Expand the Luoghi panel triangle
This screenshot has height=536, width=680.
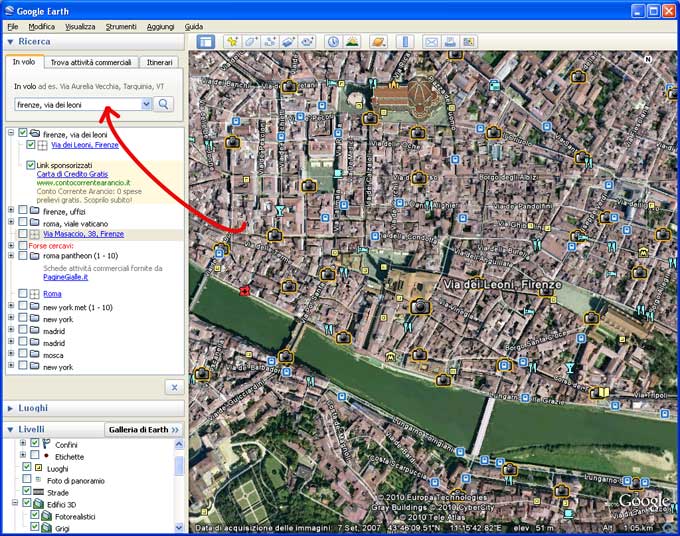pyautogui.click(x=10, y=409)
